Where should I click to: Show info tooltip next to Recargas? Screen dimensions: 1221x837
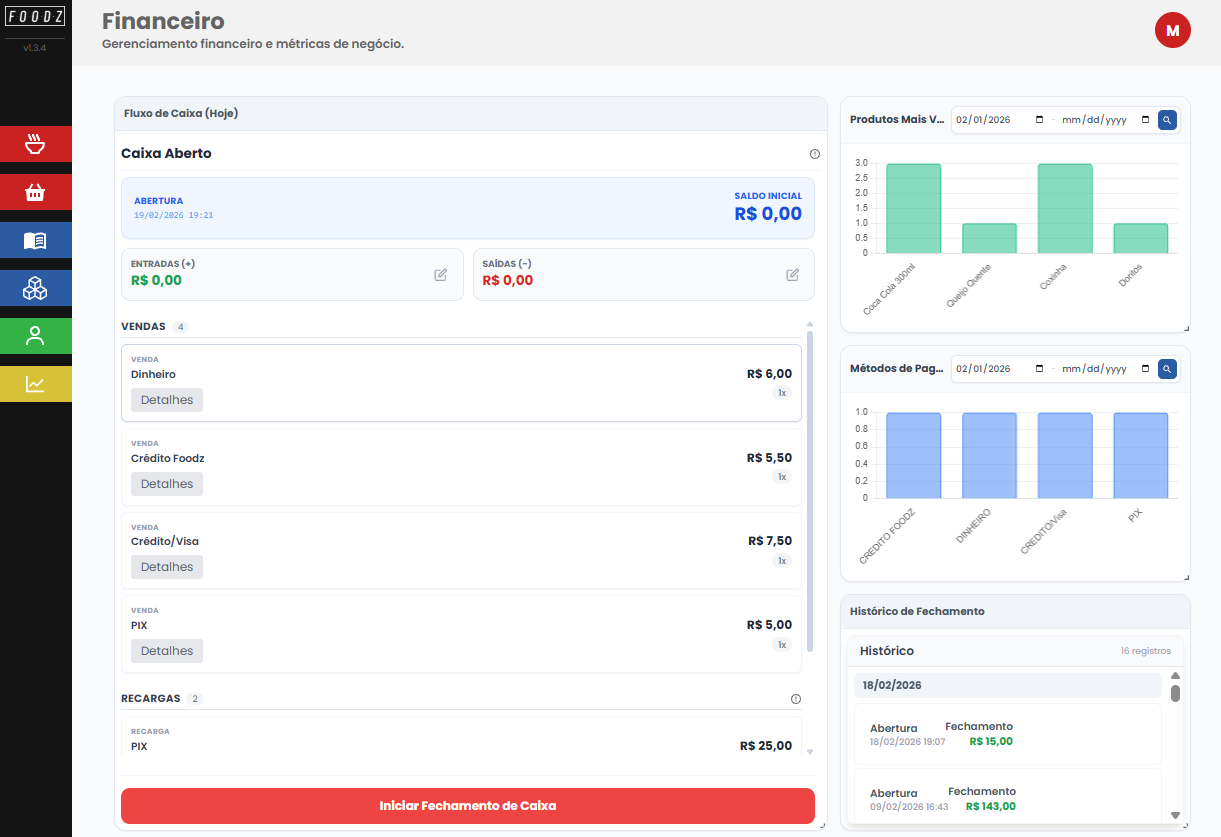(x=795, y=698)
